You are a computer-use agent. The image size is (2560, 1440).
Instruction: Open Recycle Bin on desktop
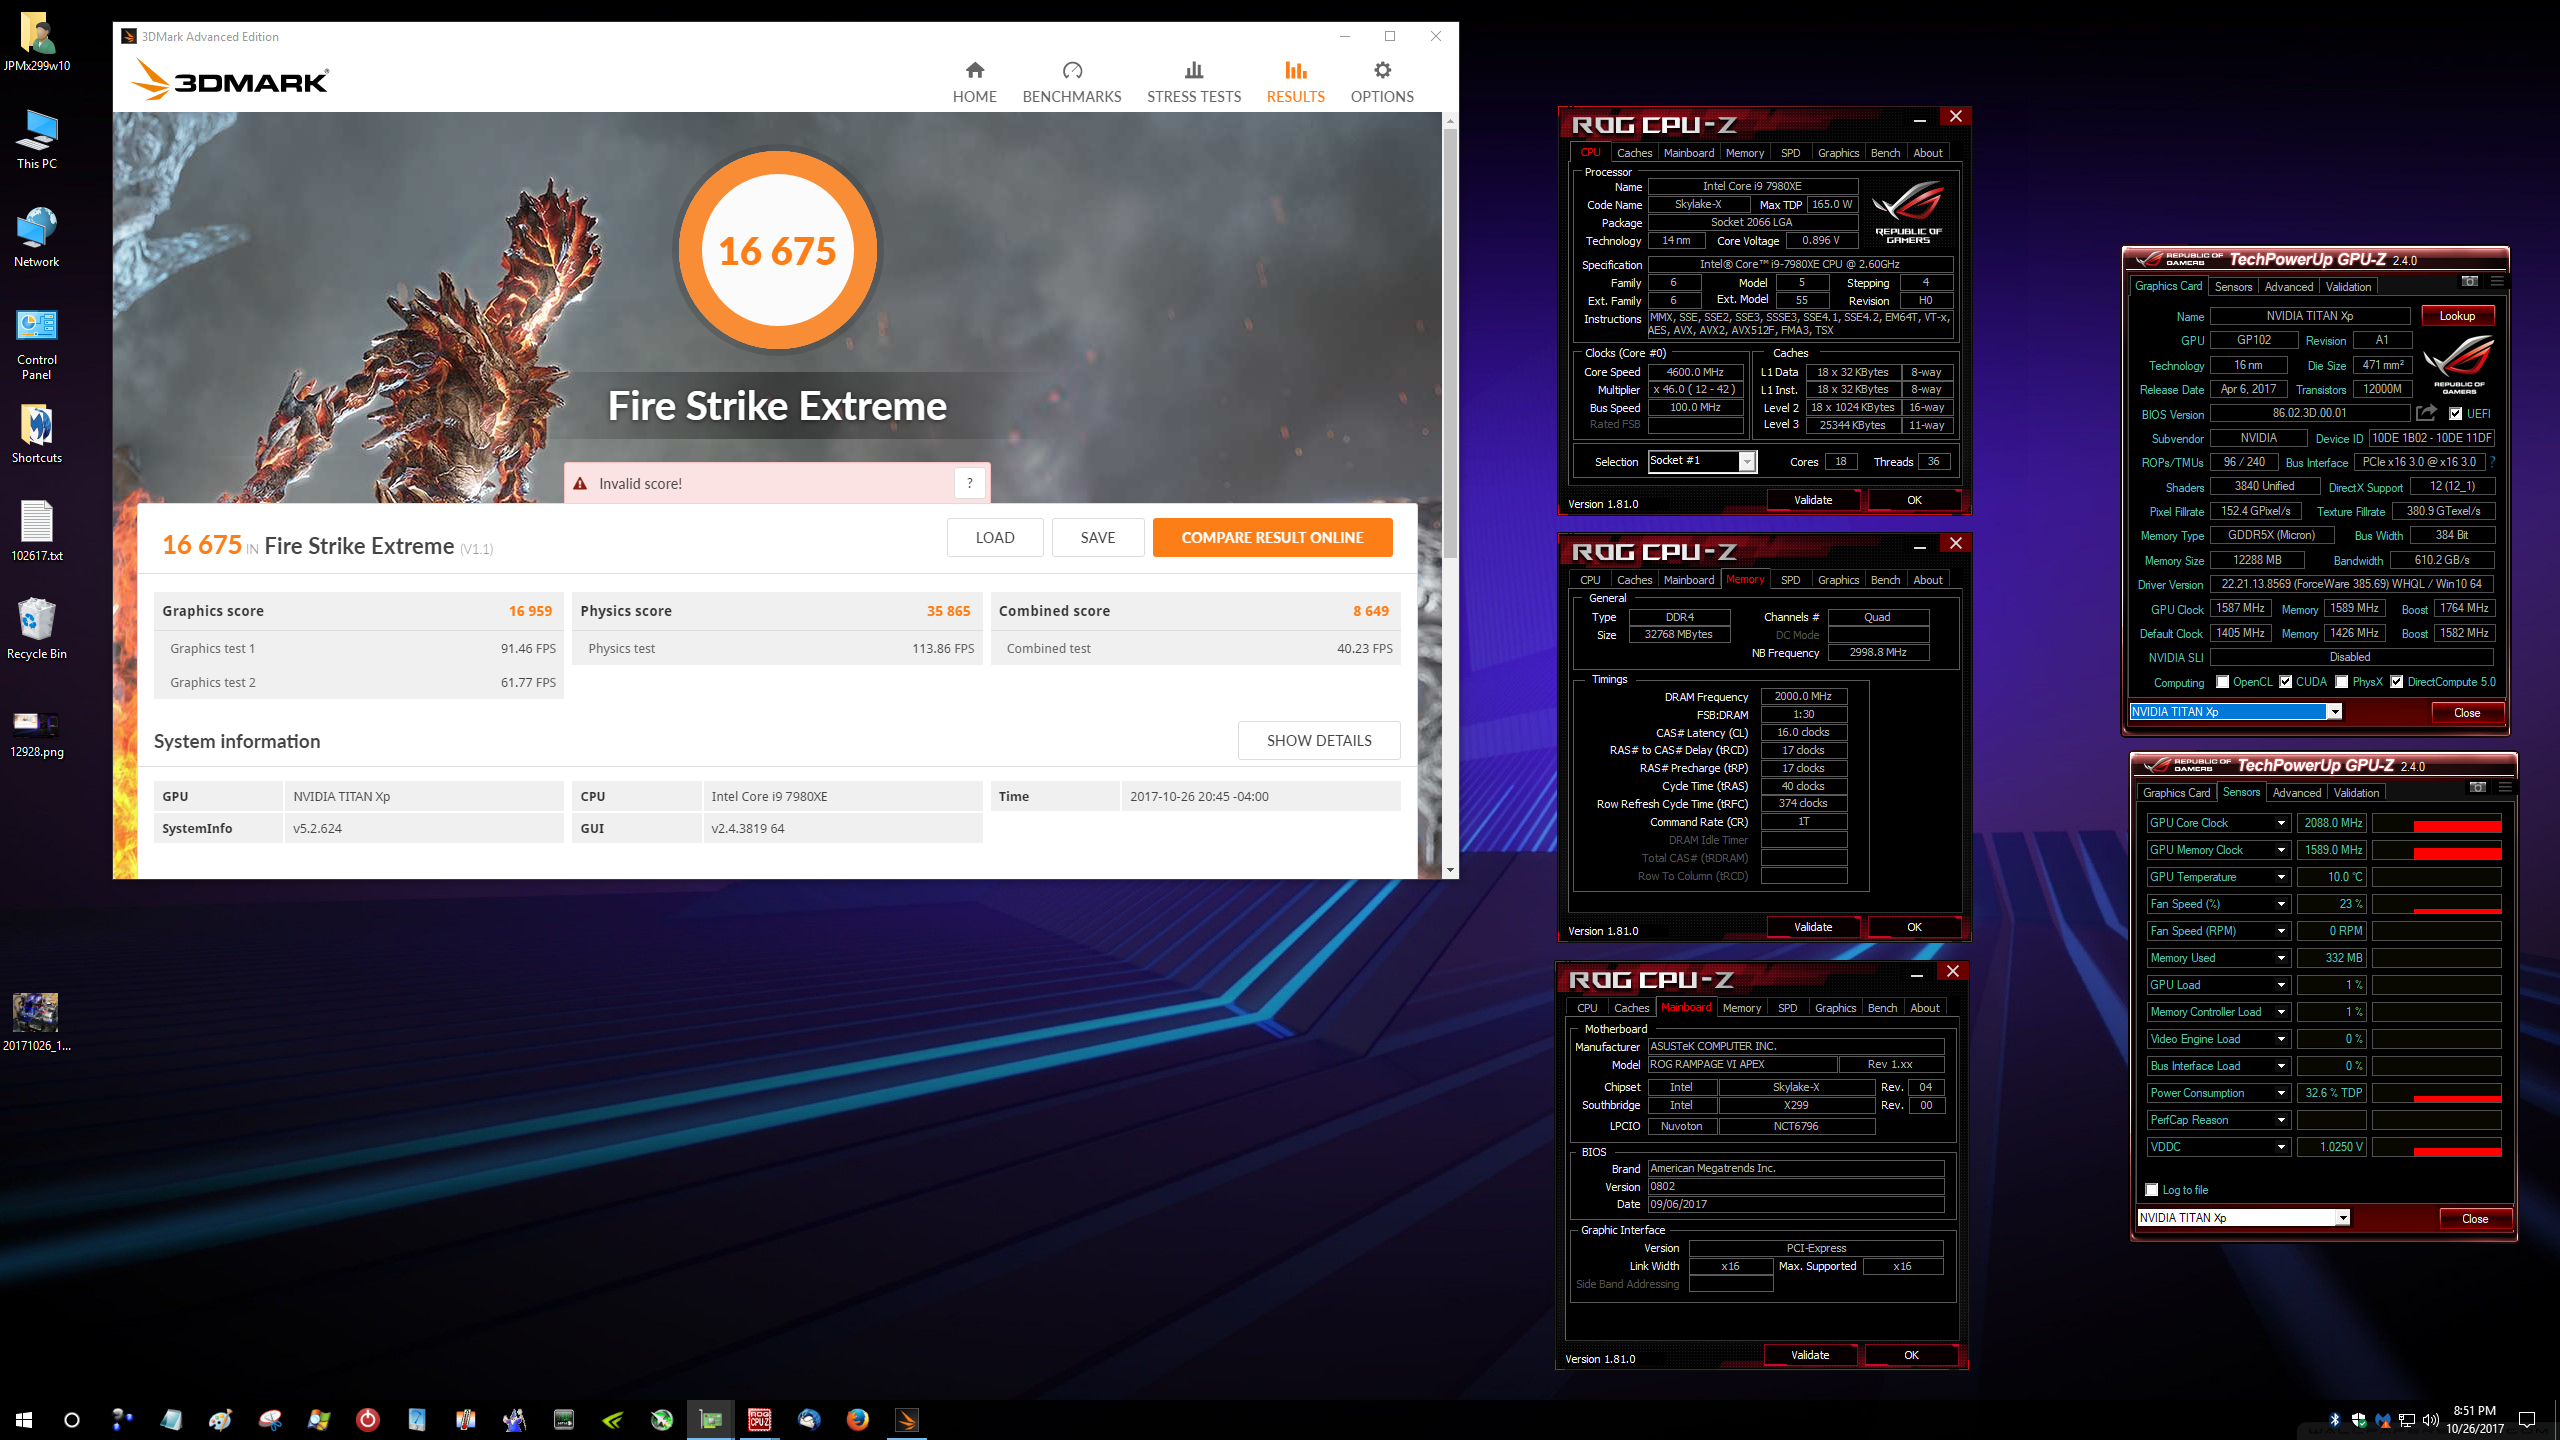click(37, 628)
